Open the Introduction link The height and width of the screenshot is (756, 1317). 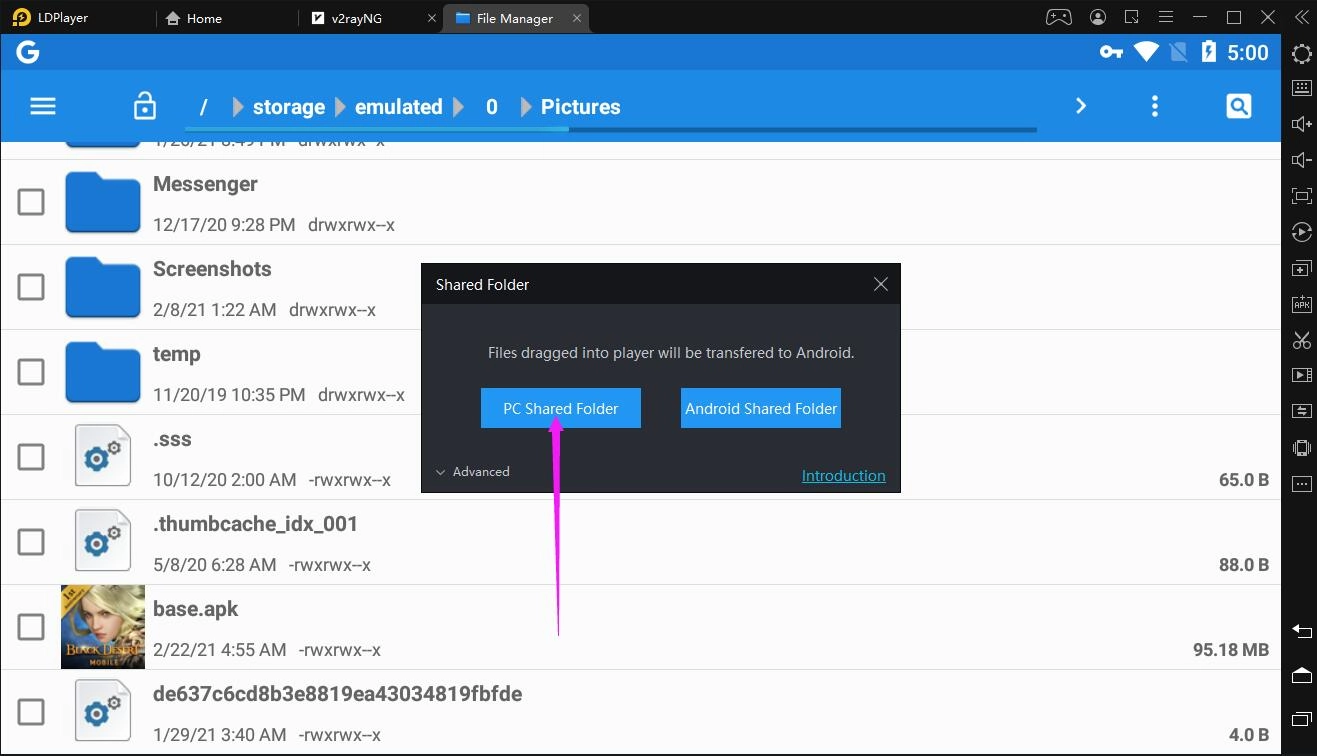pyautogui.click(x=843, y=475)
